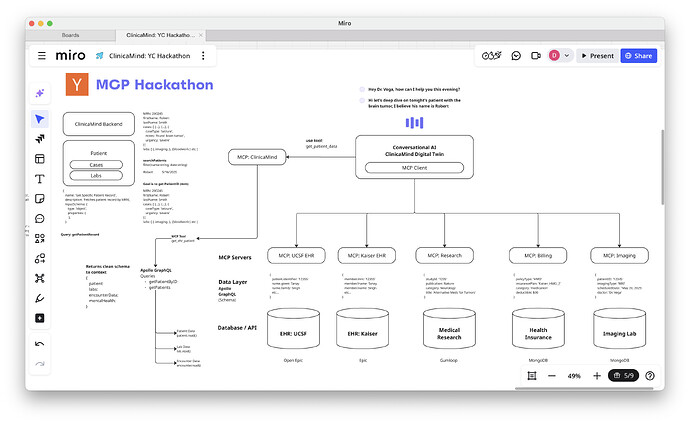Image resolution: width=690 pixels, height=423 pixels.
Task: Click the ClinicaMind: YC Hackathon board title
Action: 150,56
